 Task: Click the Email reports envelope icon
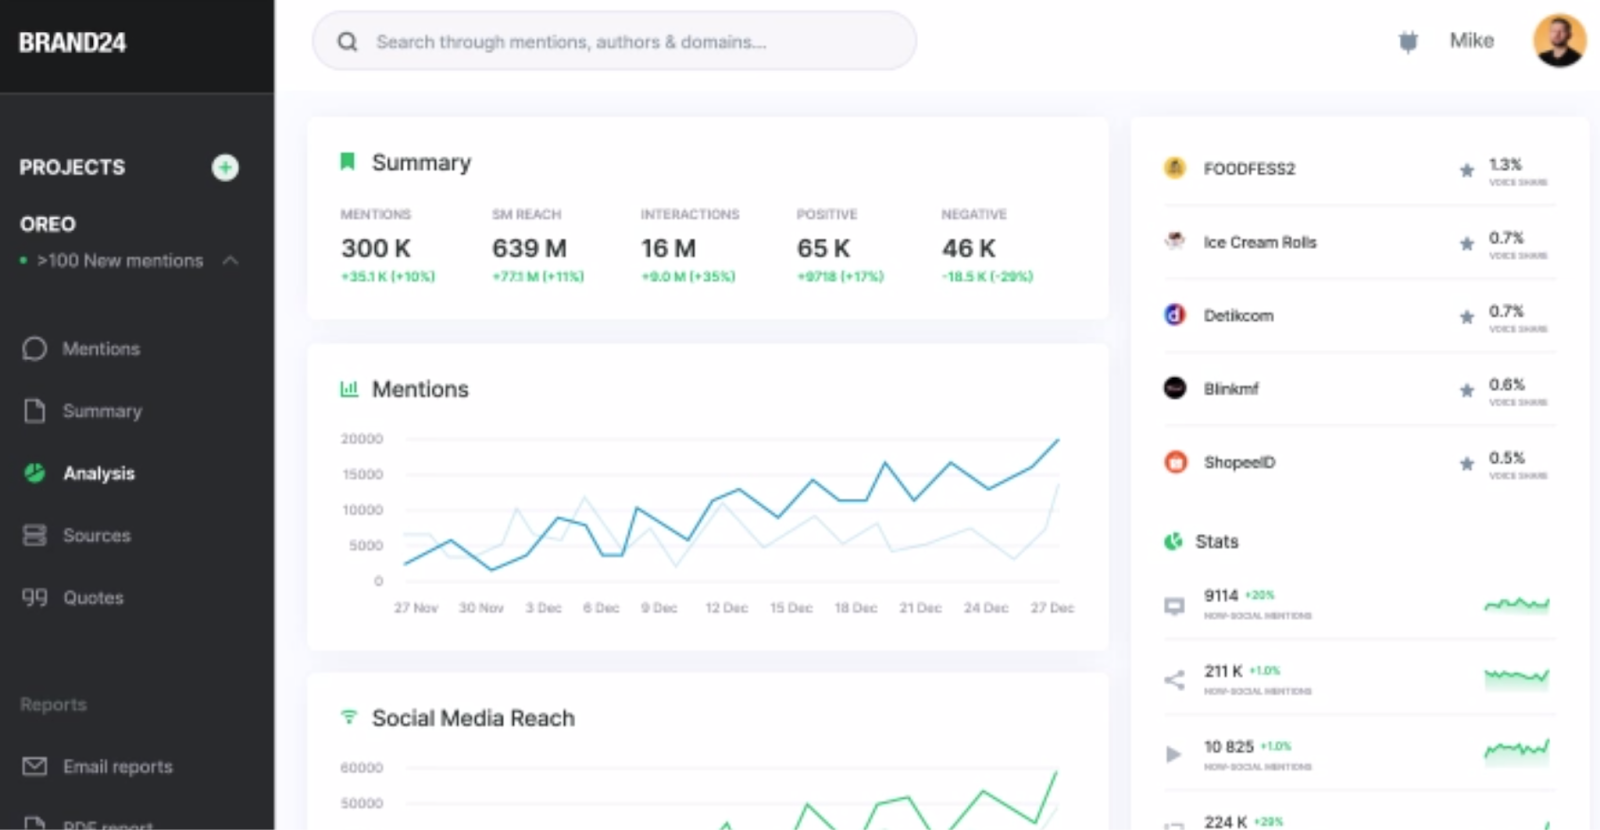pos(34,766)
